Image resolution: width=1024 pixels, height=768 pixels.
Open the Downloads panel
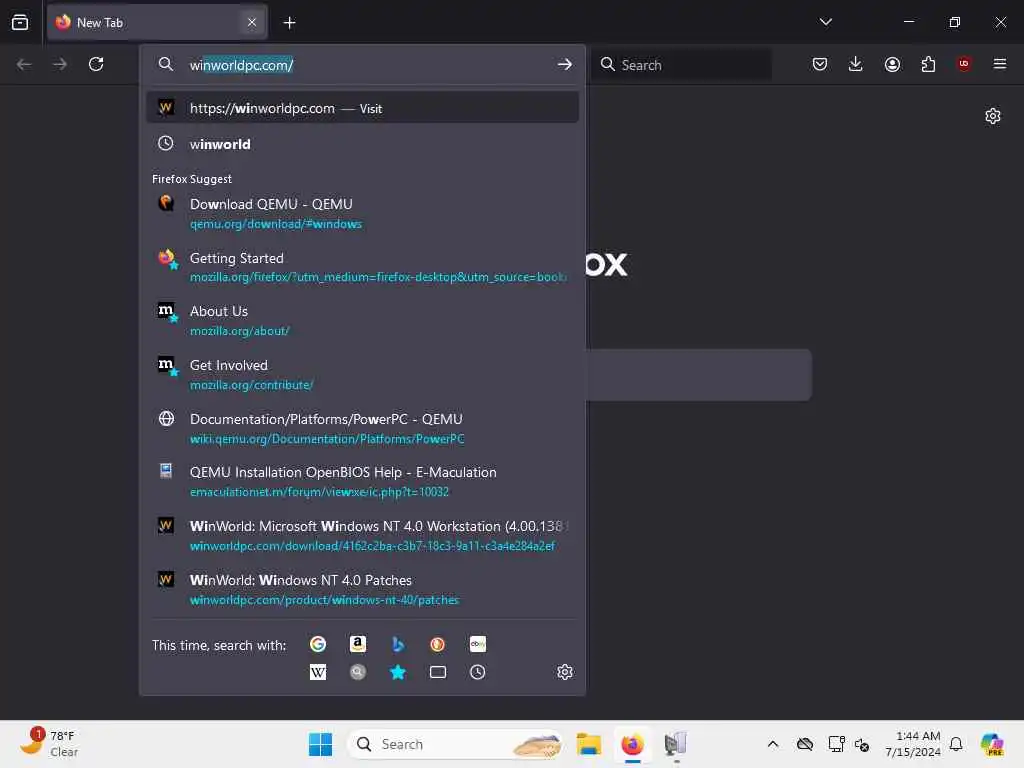pyautogui.click(x=856, y=64)
